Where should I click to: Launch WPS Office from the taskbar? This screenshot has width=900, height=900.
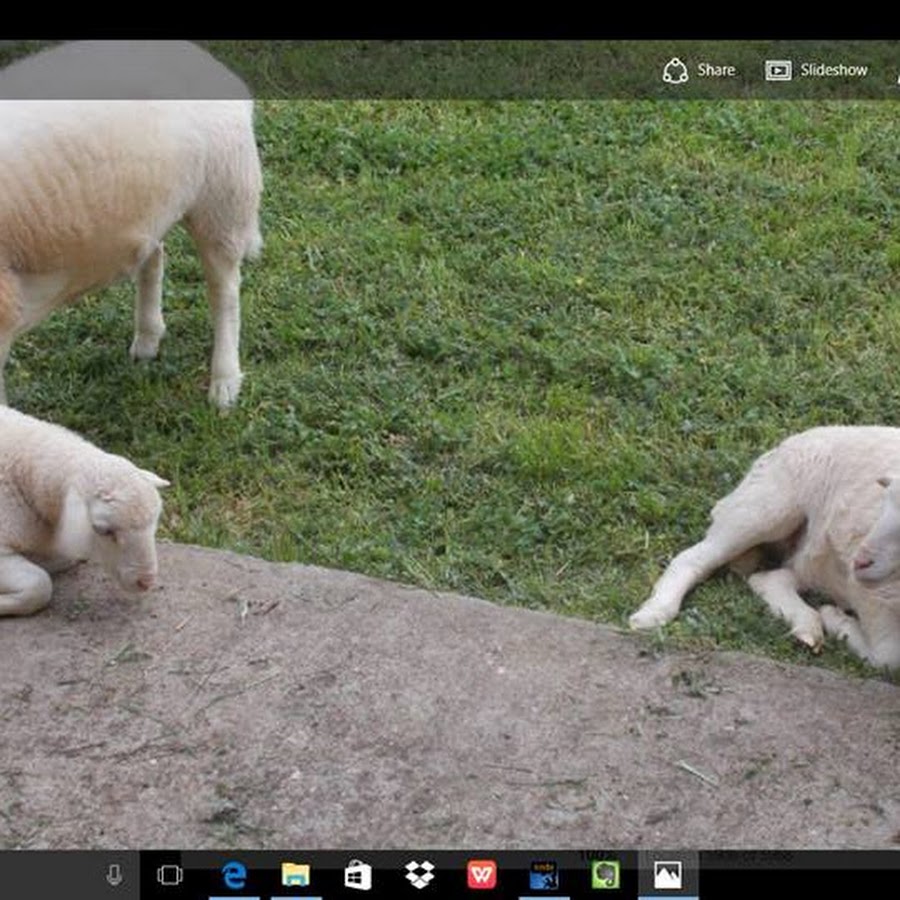click(x=481, y=875)
